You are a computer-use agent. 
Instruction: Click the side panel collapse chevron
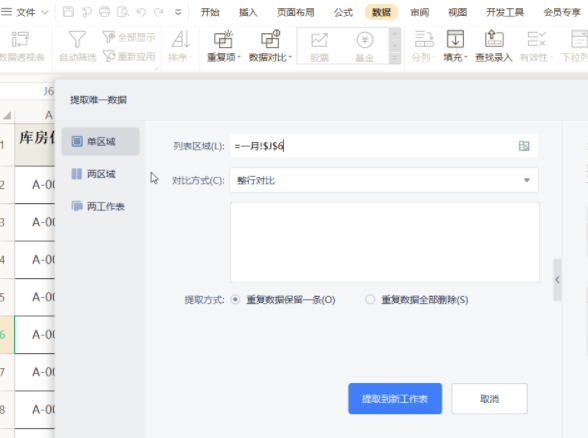pyautogui.click(x=558, y=280)
